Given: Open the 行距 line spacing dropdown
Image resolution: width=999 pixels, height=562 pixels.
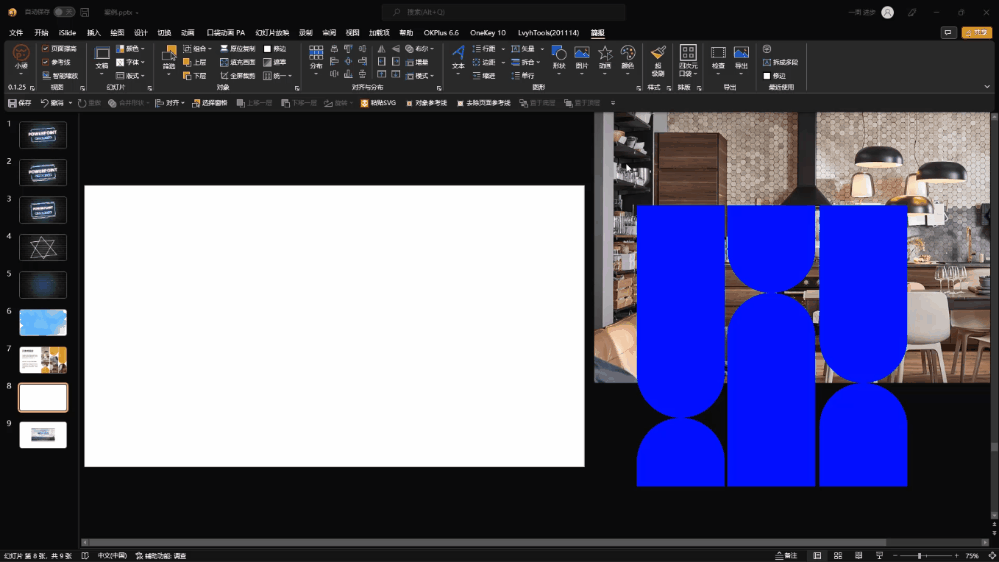Looking at the screenshot, I should click(x=489, y=48).
